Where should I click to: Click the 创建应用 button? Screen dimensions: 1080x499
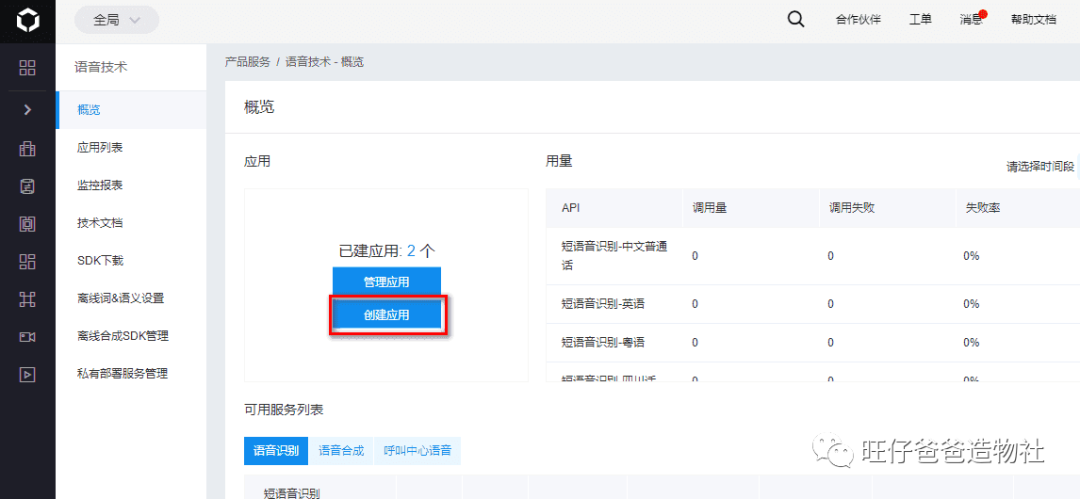tap(386, 315)
